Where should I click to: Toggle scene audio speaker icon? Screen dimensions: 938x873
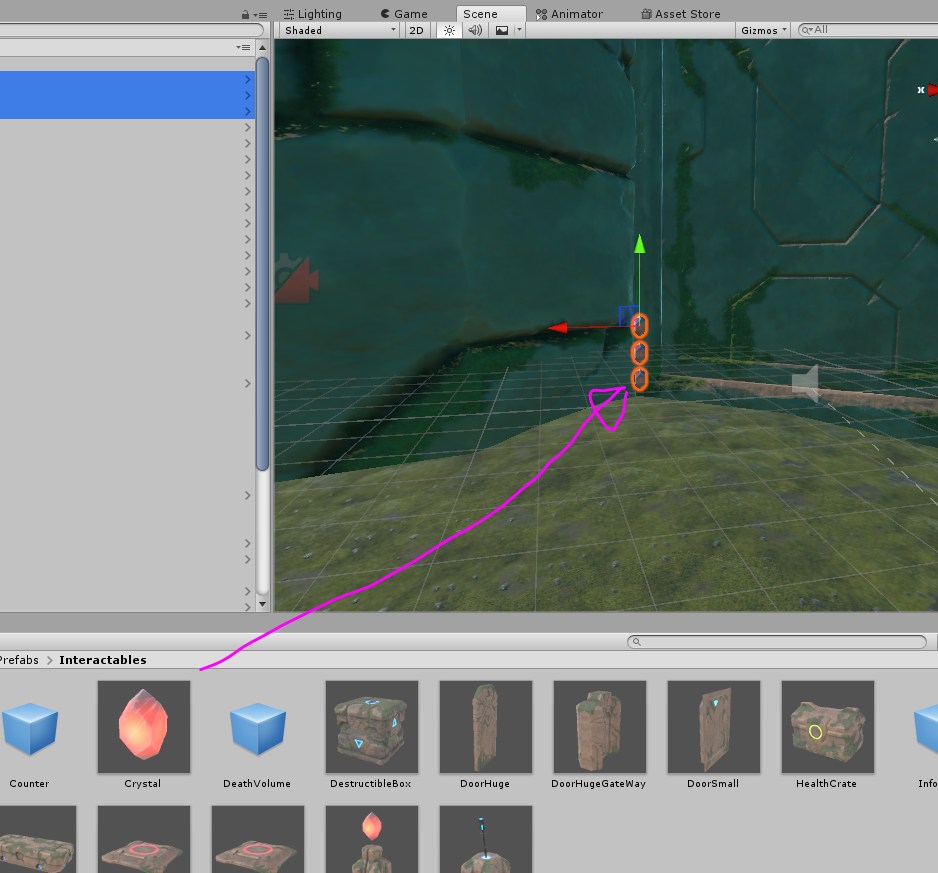pyautogui.click(x=475, y=31)
